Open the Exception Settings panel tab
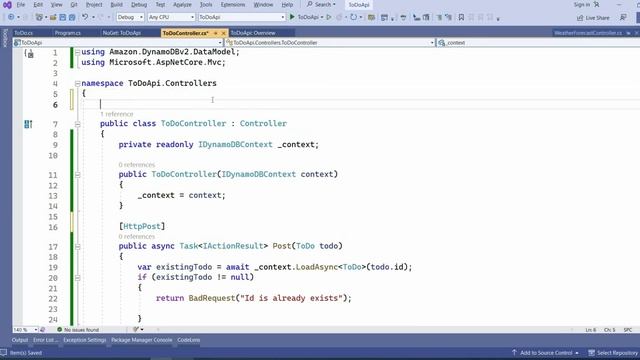 click(84, 340)
